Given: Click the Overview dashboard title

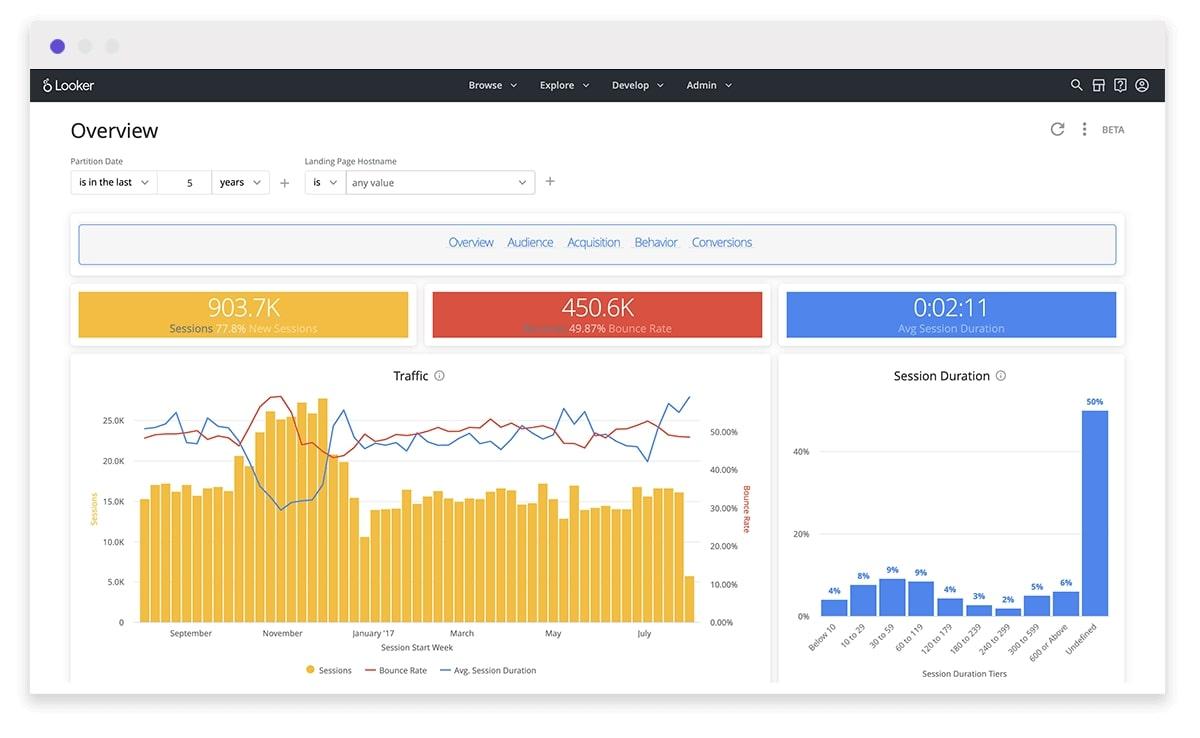Looking at the screenshot, I should point(114,131).
